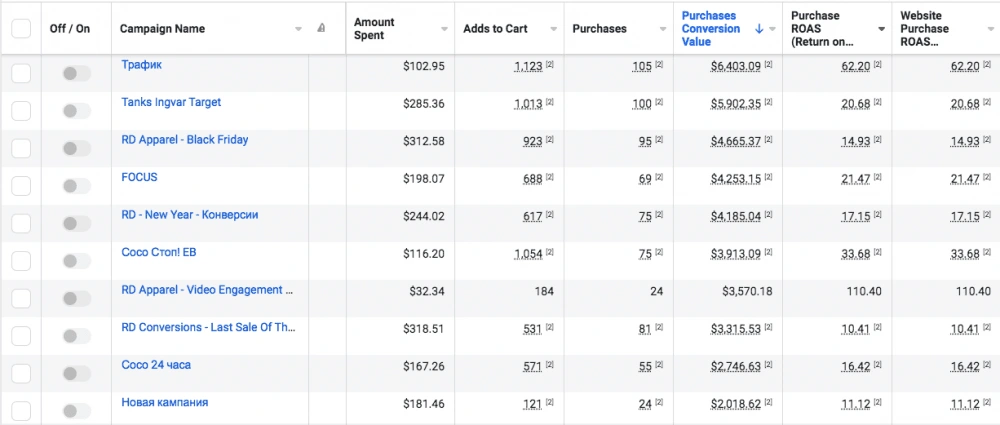
Task: Click footnote marker beside $6,403.09 value
Action: (769, 66)
